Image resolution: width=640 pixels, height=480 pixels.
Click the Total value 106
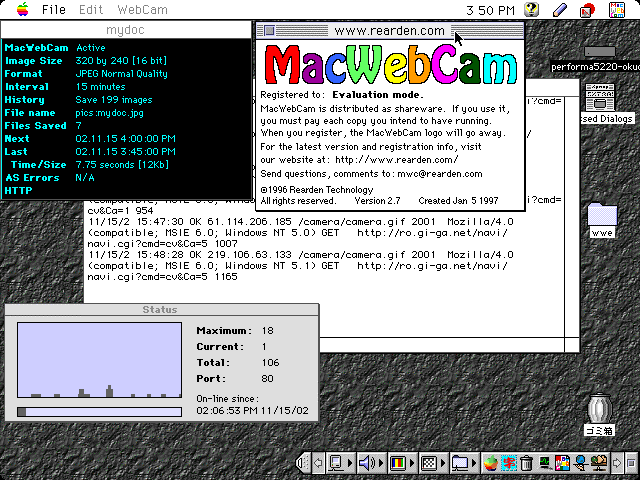pyautogui.click(x=270, y=362)
